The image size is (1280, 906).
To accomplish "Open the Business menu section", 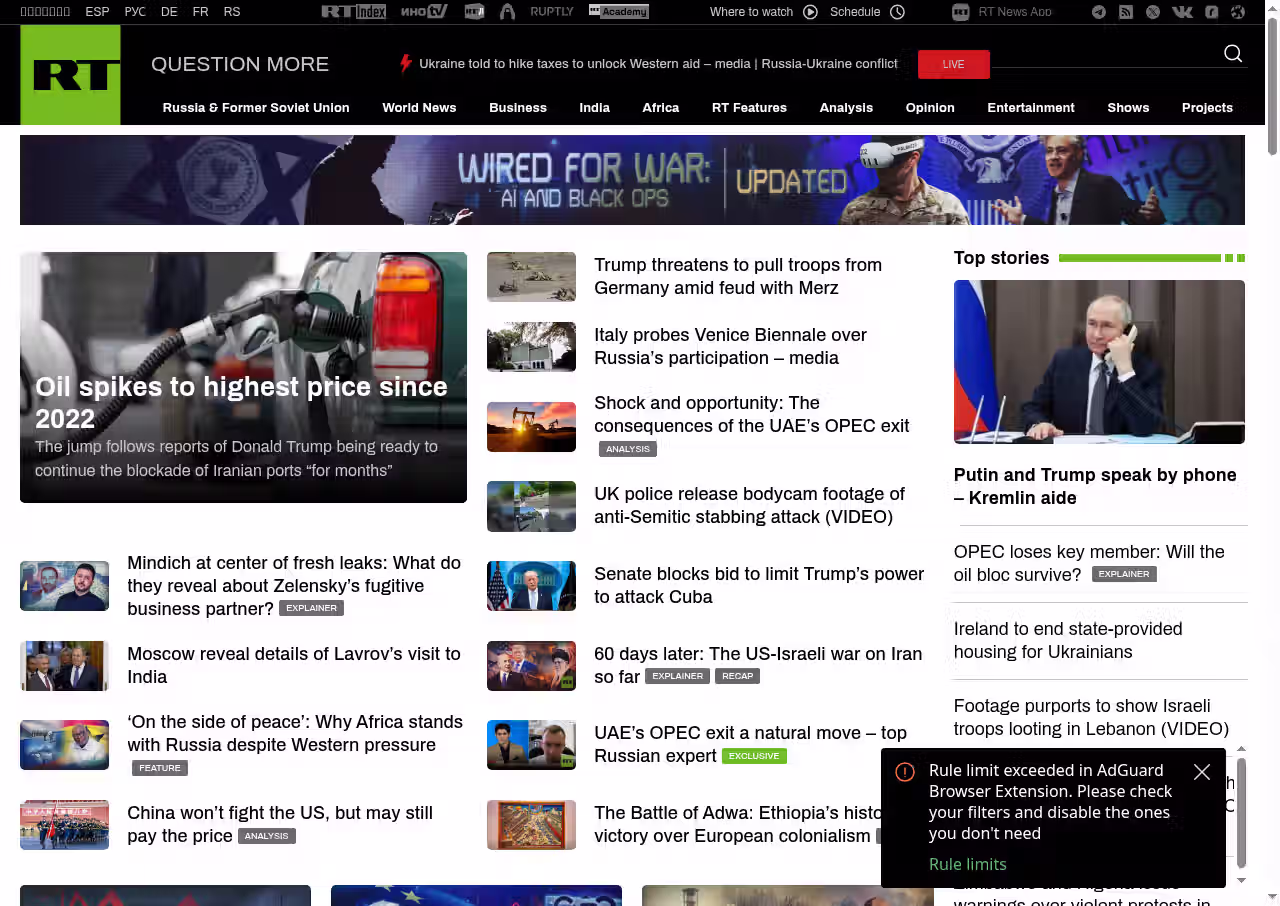I will click(518, 108).
